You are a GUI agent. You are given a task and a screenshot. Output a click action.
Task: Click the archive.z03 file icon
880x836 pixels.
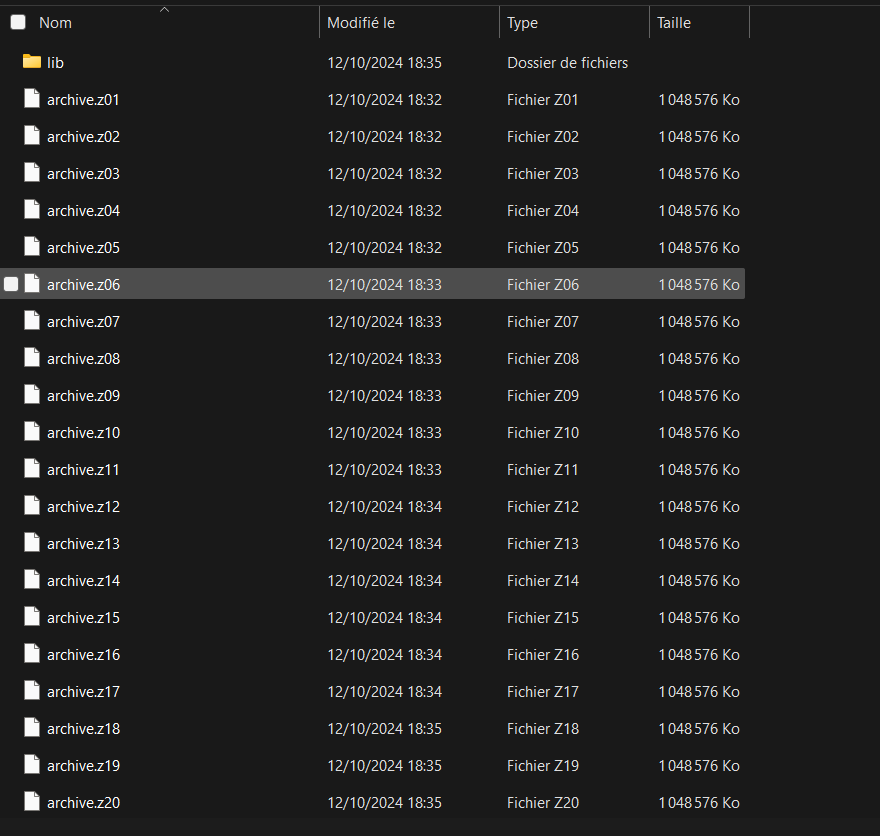[32, 173]
